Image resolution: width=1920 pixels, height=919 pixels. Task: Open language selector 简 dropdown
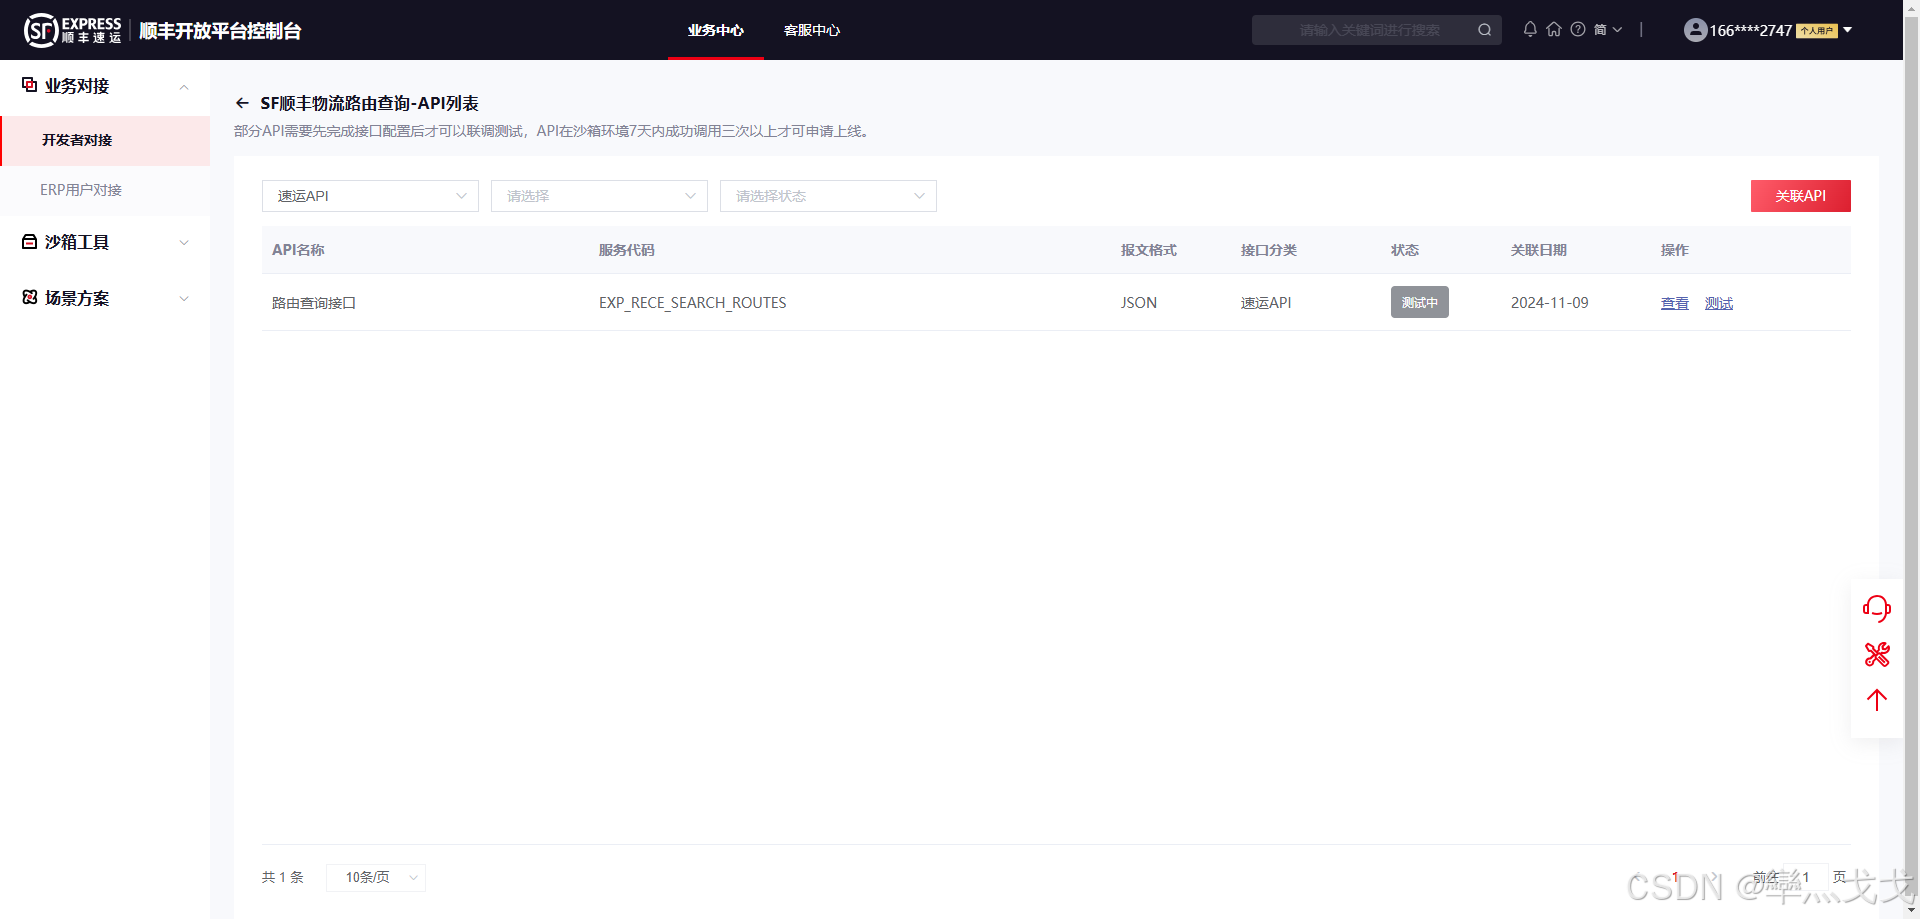click(x=1608, y=30)
